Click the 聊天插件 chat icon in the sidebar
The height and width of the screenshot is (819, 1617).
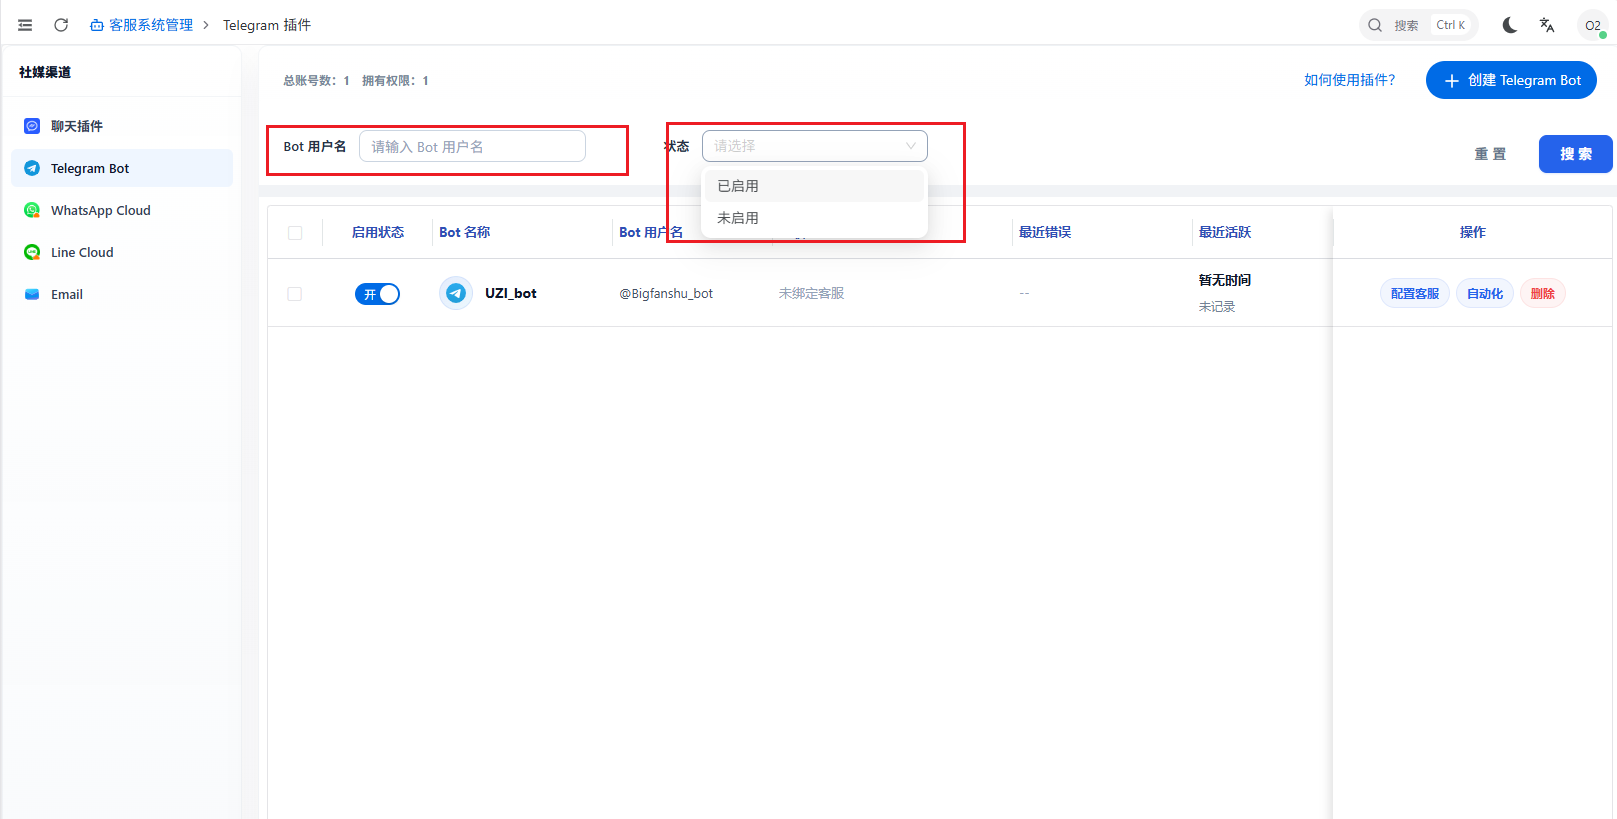(x=32, y=126)
